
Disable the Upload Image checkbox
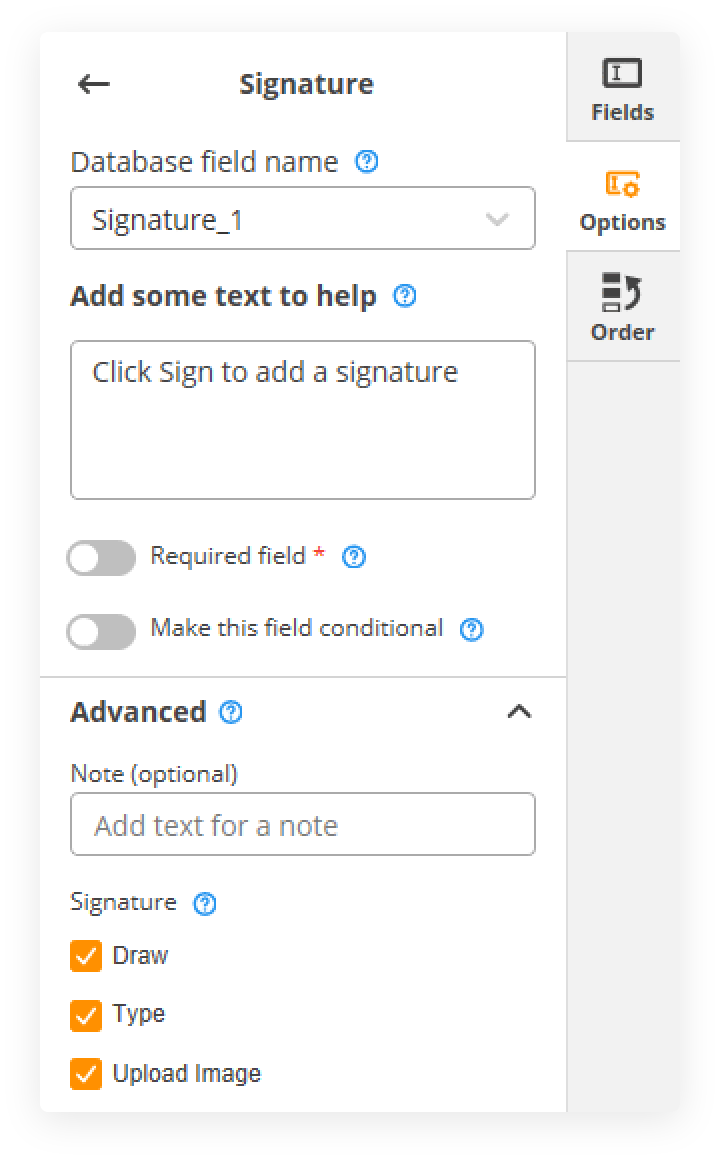(x=87, y=1074)
